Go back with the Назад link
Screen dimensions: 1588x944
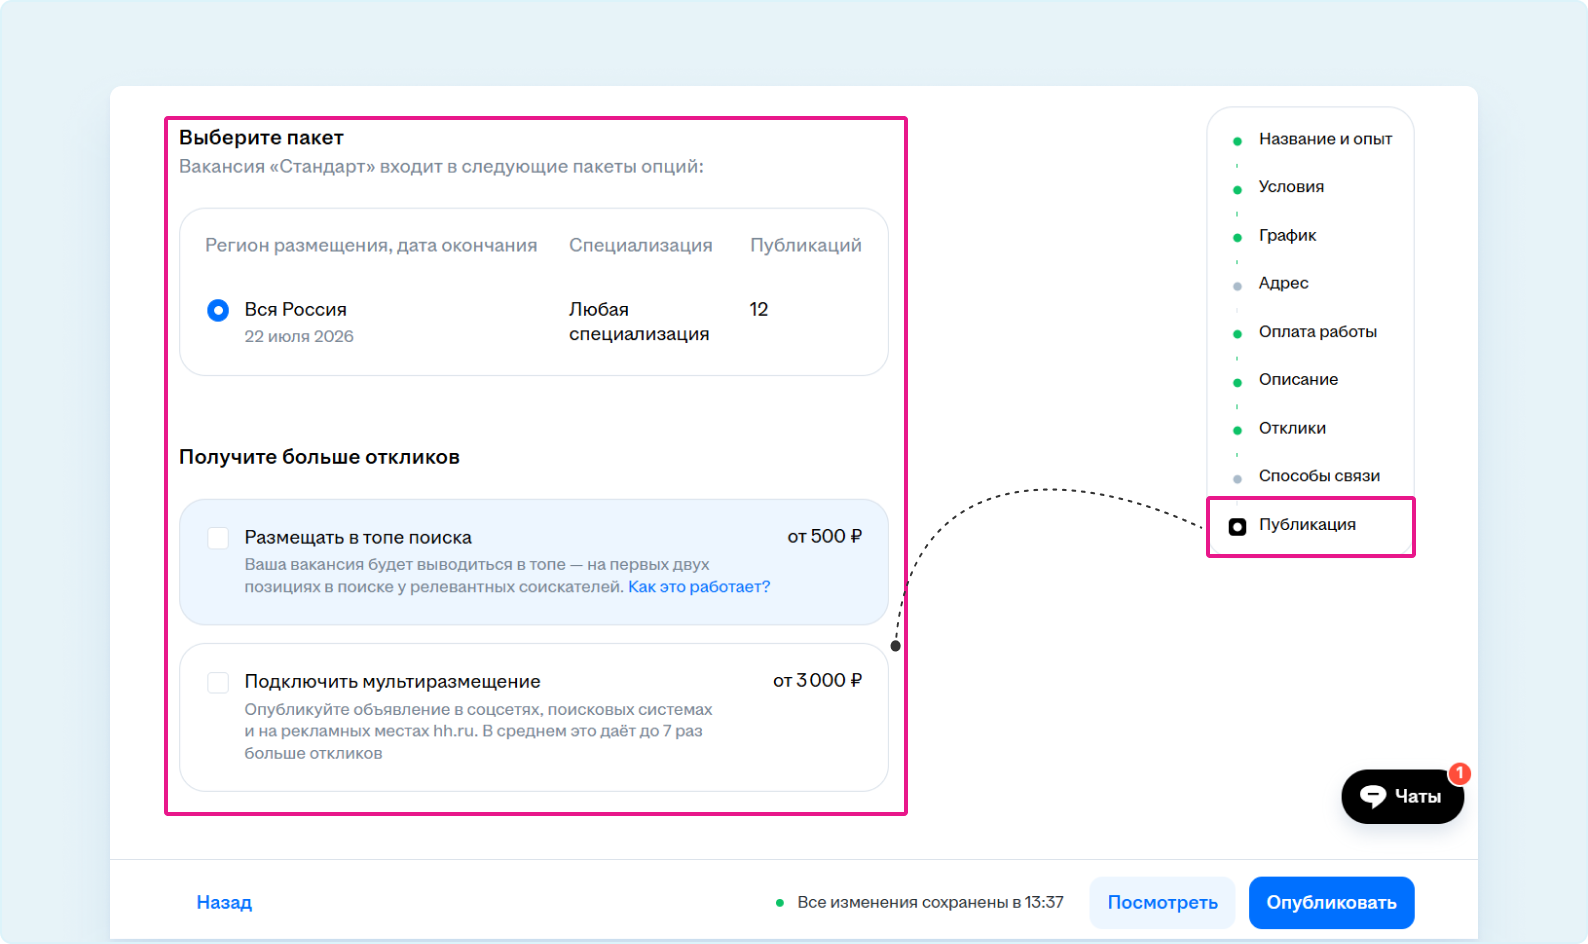click(x=224, y=902)
